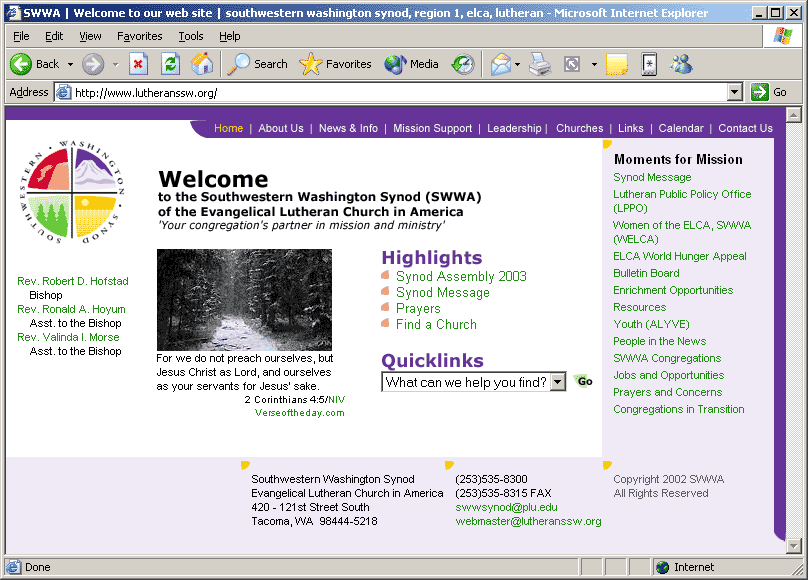Open Find a Church link

coord(436,325)
